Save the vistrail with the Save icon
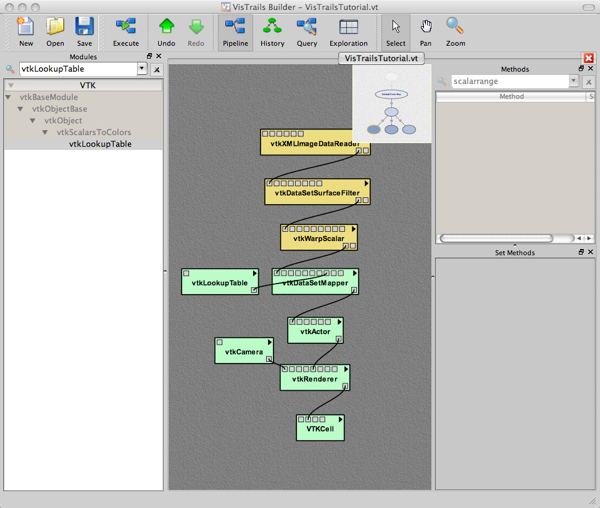Image resolution: width=600 pixels, height=508 pixels. click(84, 26)
